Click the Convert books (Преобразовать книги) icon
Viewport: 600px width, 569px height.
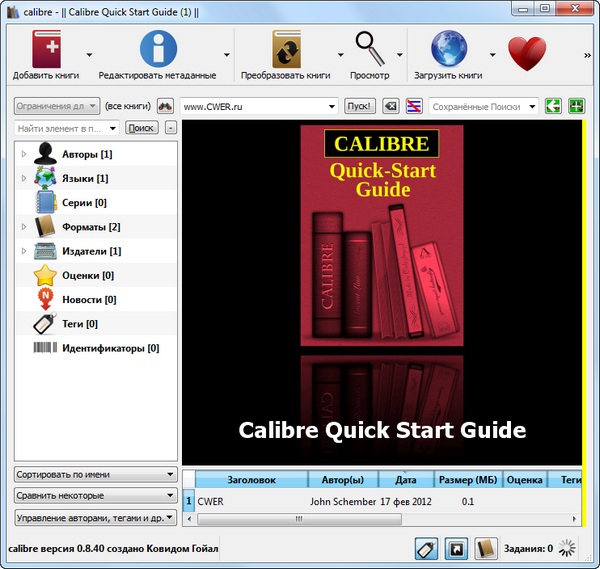point(286,50)
